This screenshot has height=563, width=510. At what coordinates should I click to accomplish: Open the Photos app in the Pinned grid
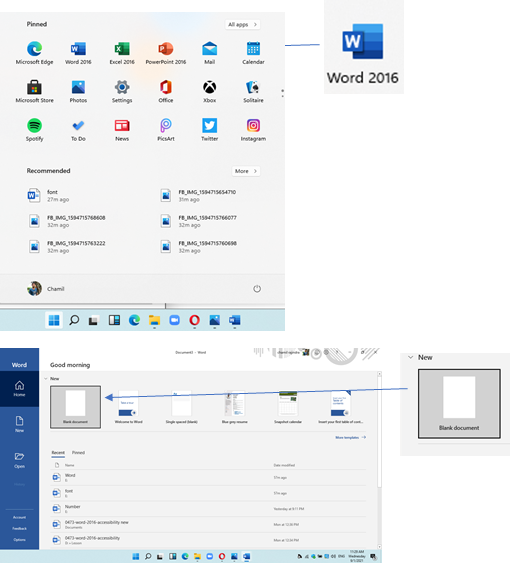(x=78, y=91)
